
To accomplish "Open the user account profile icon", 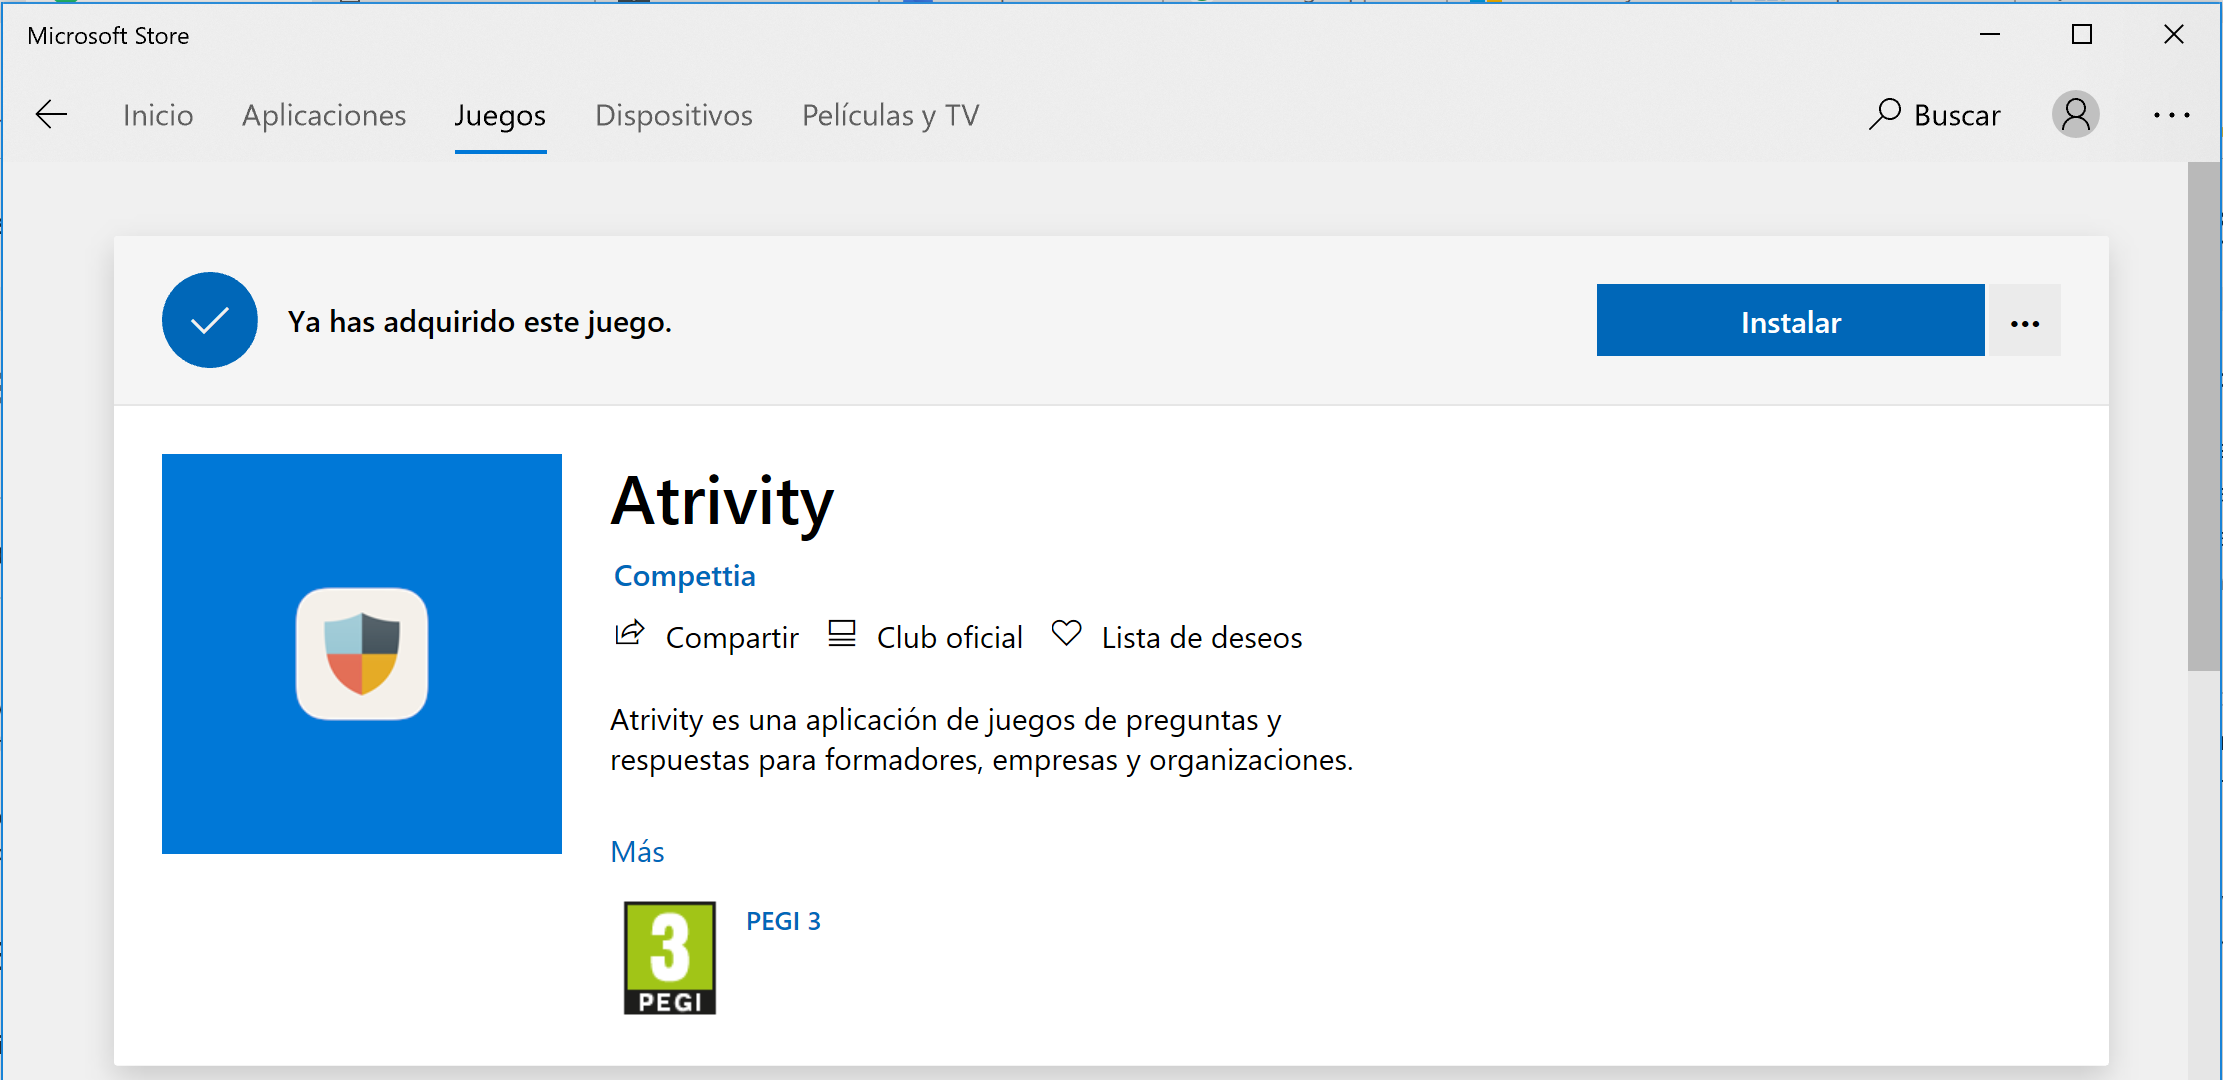I will (x=2075, y=115).
